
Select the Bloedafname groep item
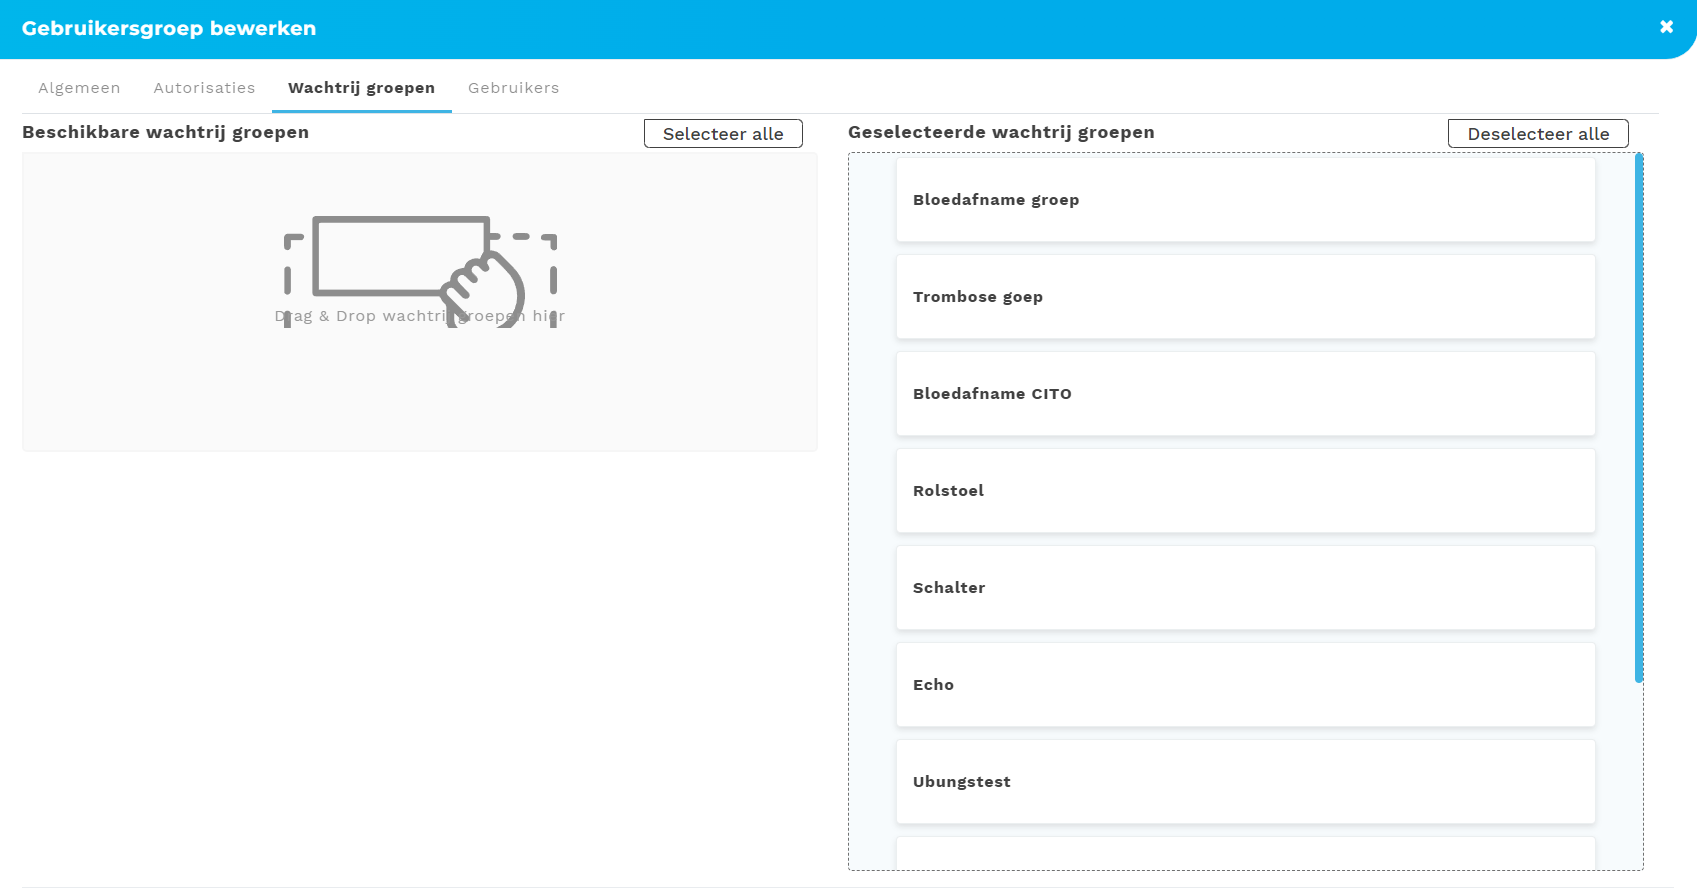pos(1245,200)
